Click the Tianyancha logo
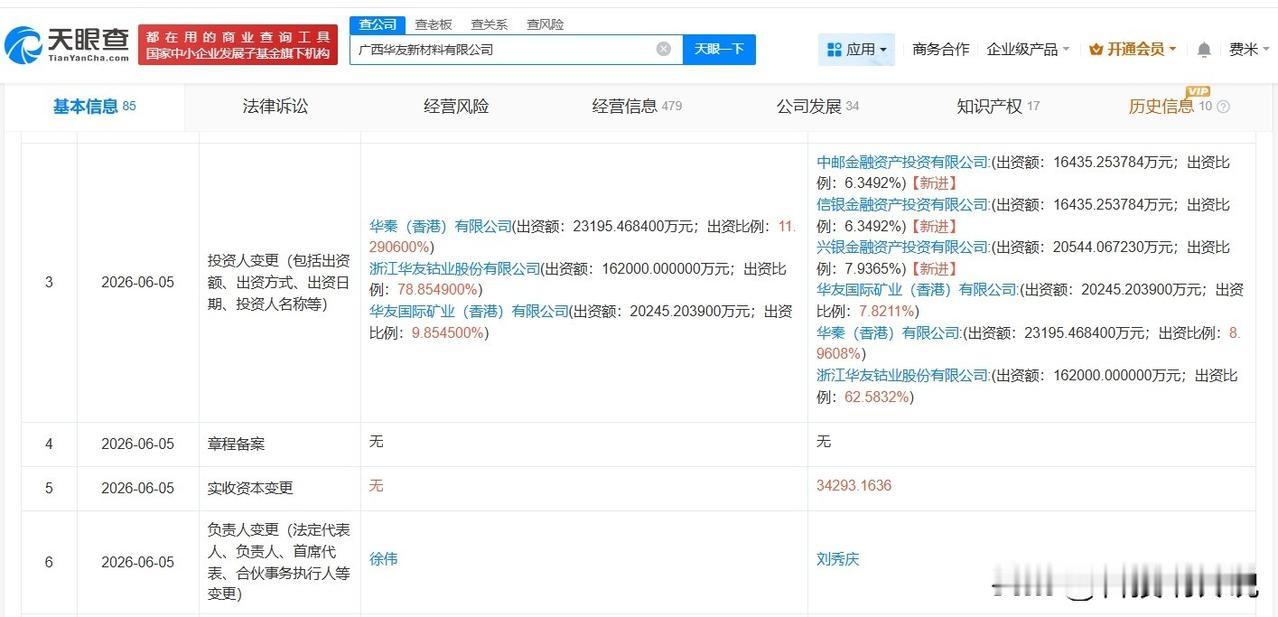Viewport: 1278px width, 617px height. pyautogui.click(x=67, y=44)
